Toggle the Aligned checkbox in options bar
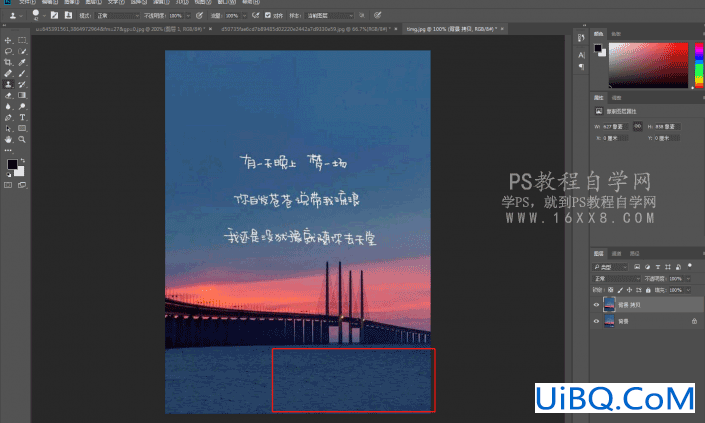705x423 pixels. (x=268, y=15)
